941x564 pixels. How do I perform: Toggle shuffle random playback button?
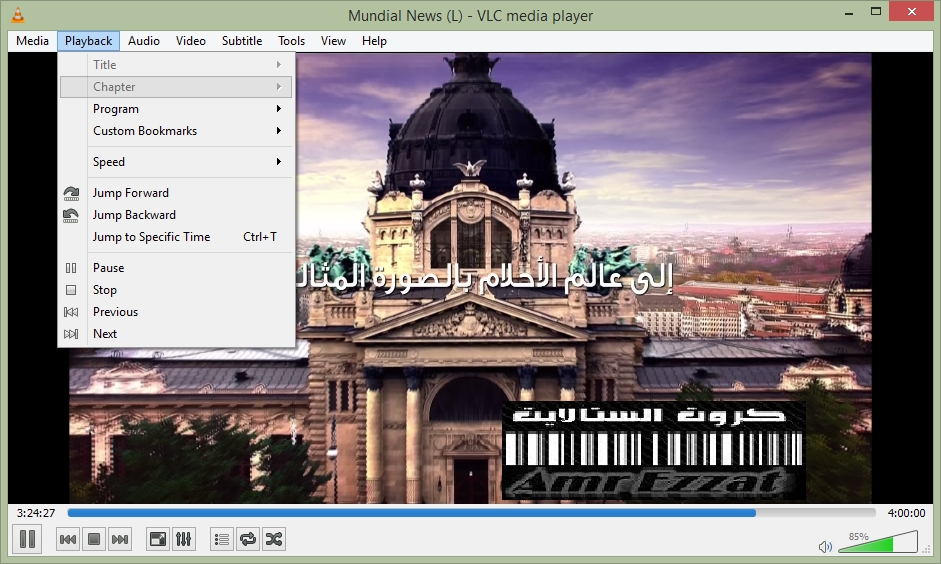point(274,540)
